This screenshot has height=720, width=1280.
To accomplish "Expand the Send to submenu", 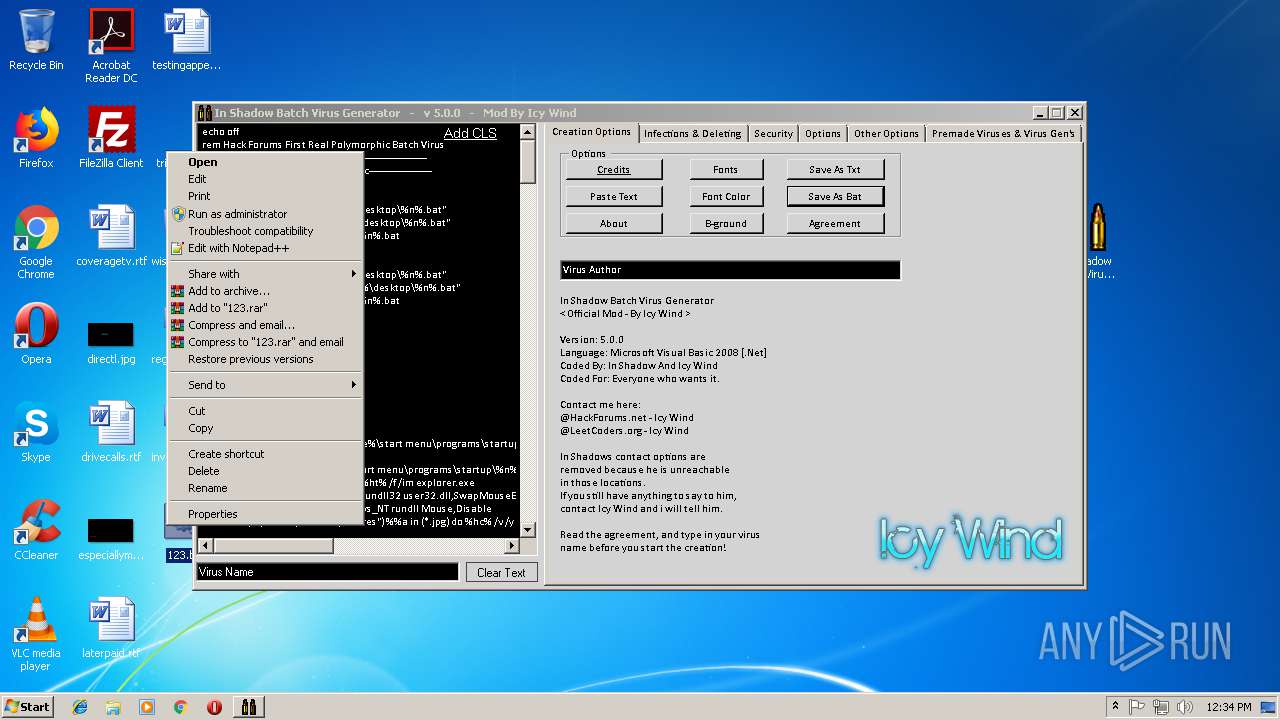I will (264, 385).
